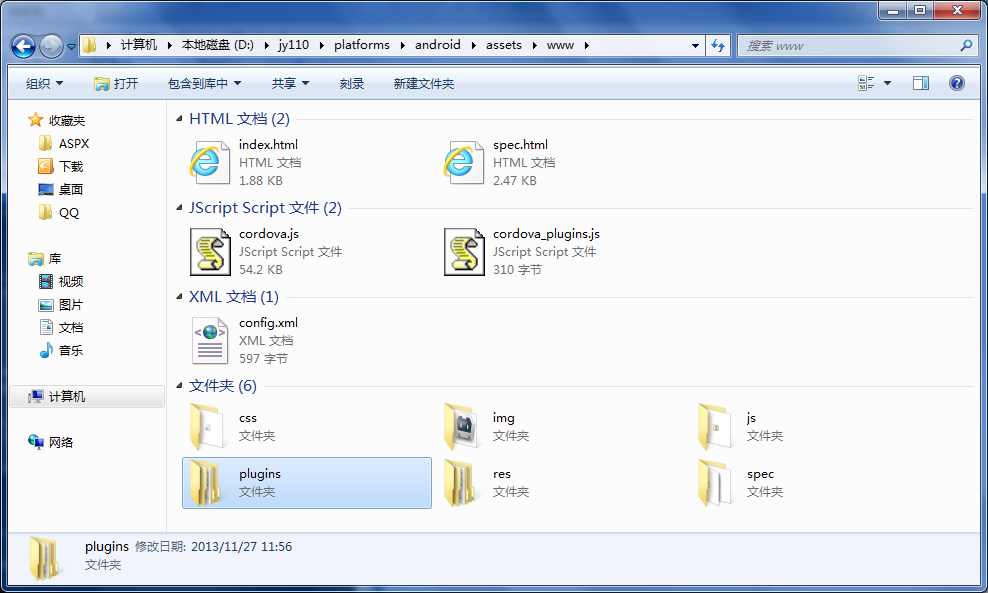
Task: Toggle the preview pane icon
Action: click(x=921, y=83)
